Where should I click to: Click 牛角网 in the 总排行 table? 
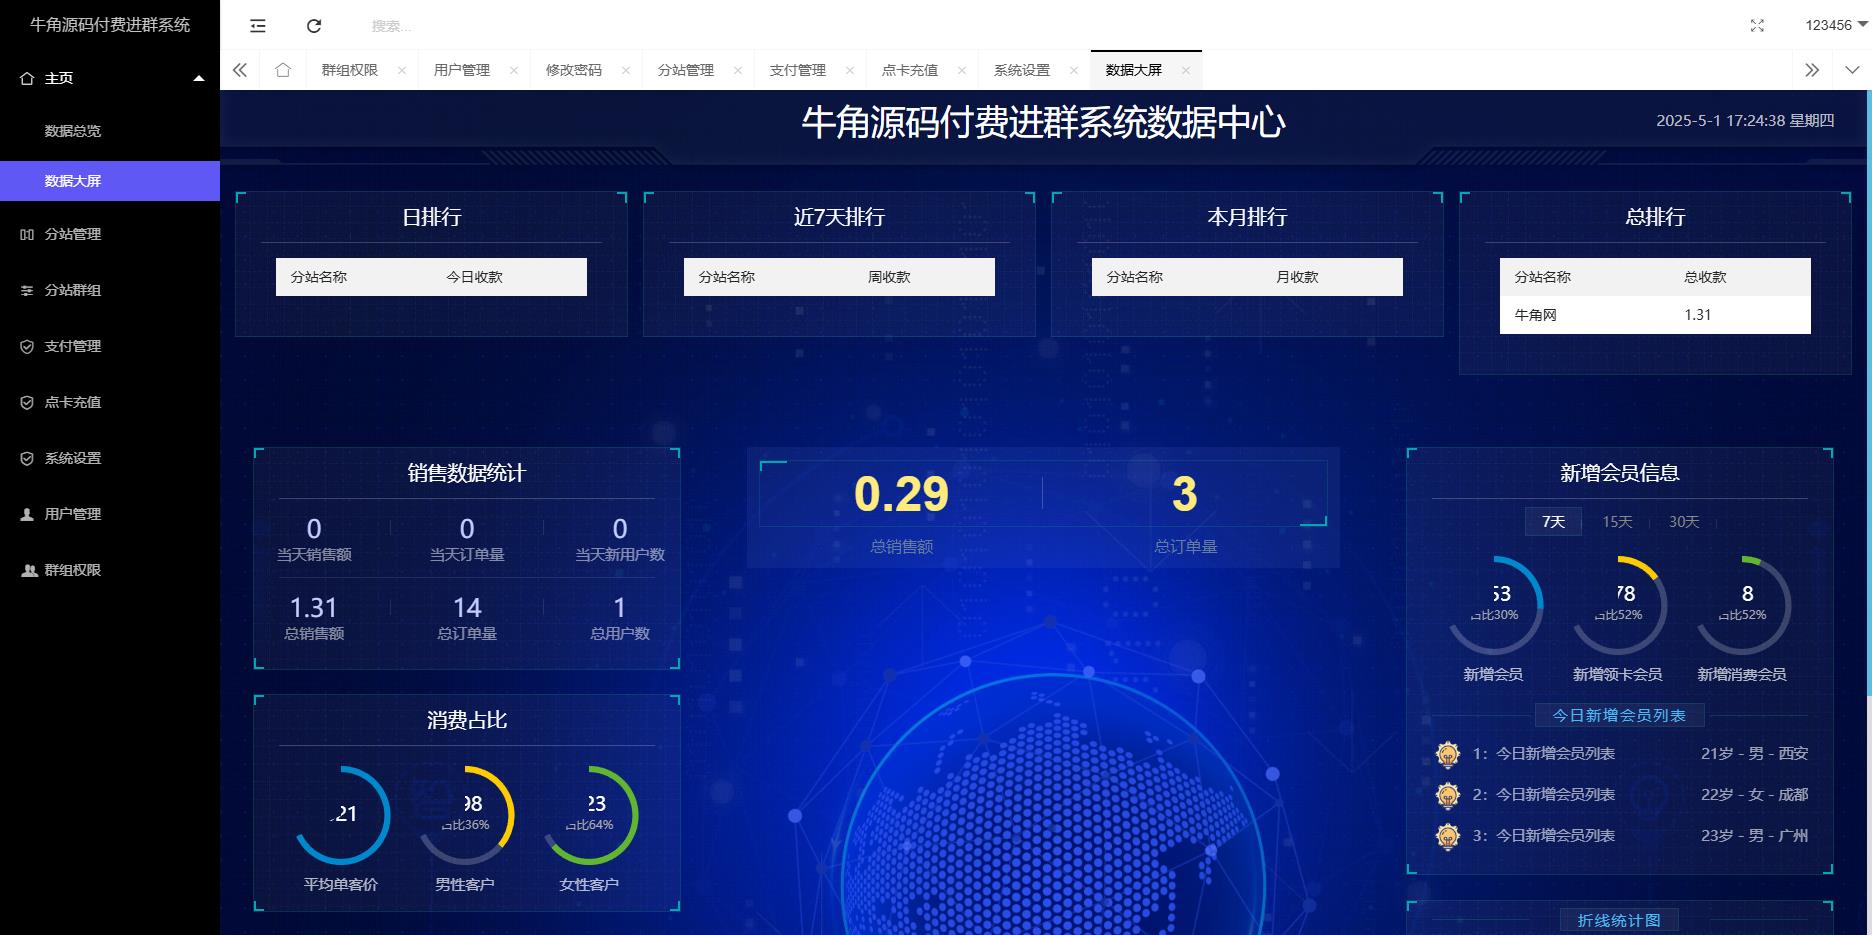pyautogui.click(x=1536, y=315)
